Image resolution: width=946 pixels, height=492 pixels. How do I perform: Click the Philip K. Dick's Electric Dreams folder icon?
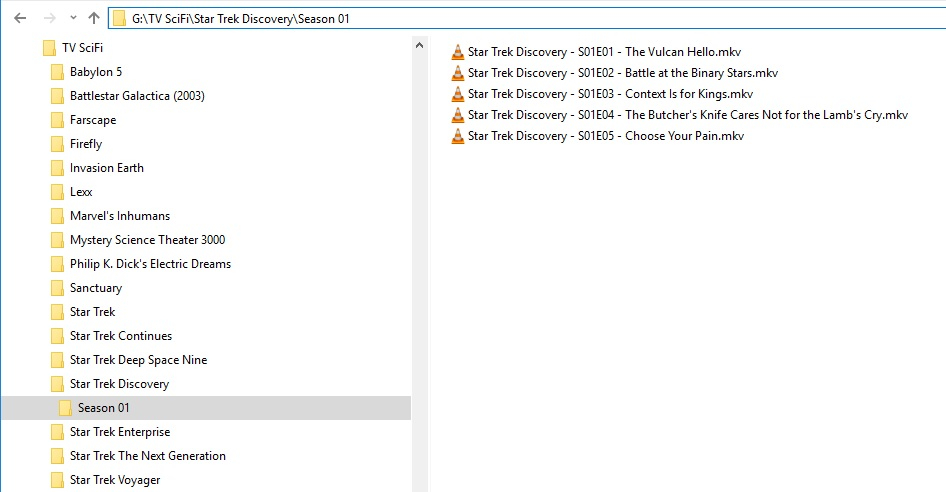57,264
